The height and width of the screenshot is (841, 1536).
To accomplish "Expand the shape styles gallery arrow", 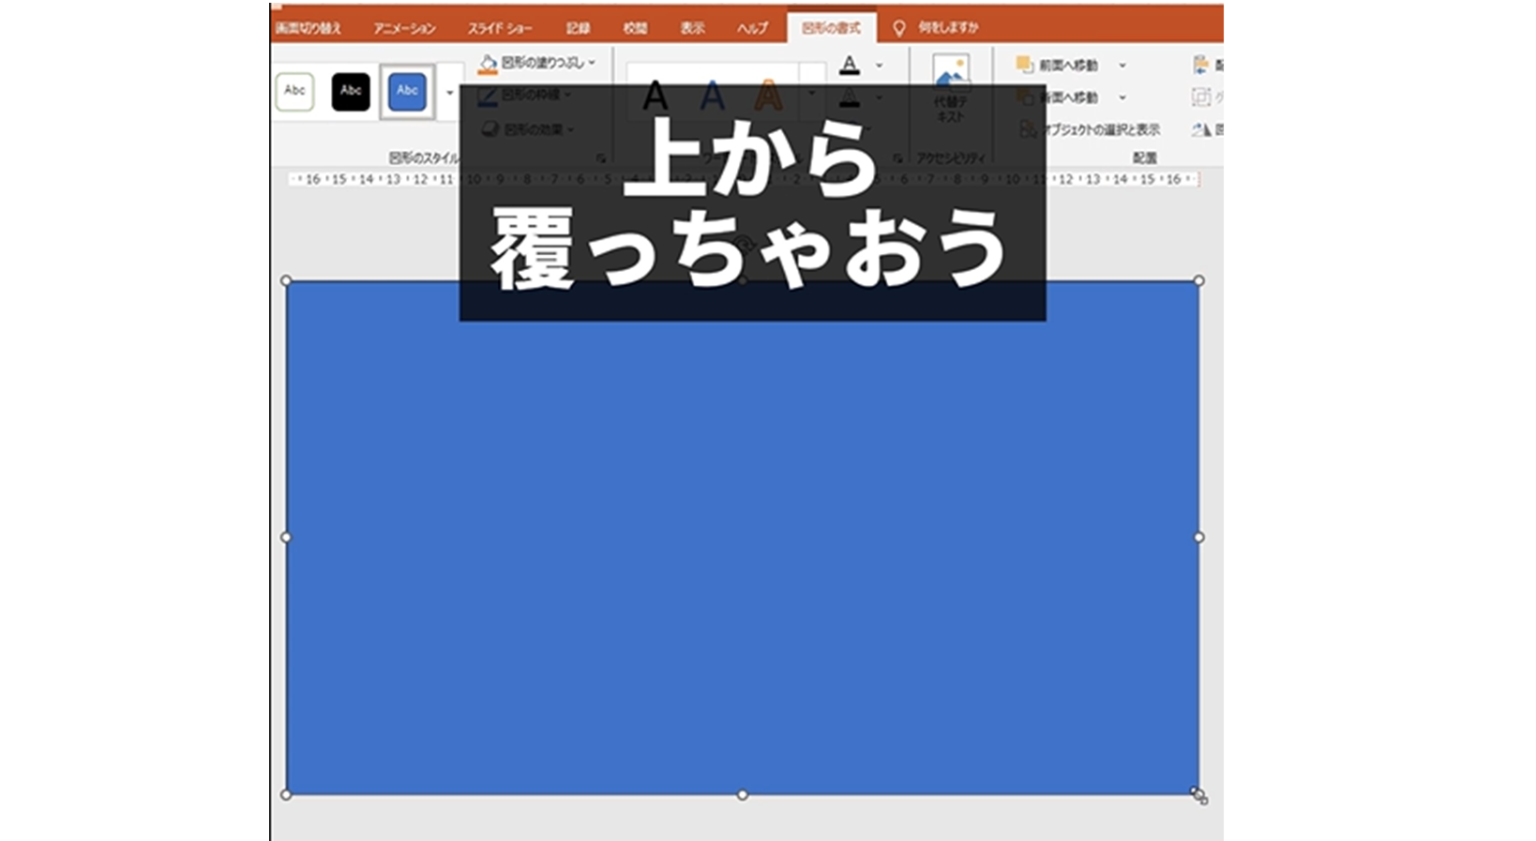I will point(450,92).
